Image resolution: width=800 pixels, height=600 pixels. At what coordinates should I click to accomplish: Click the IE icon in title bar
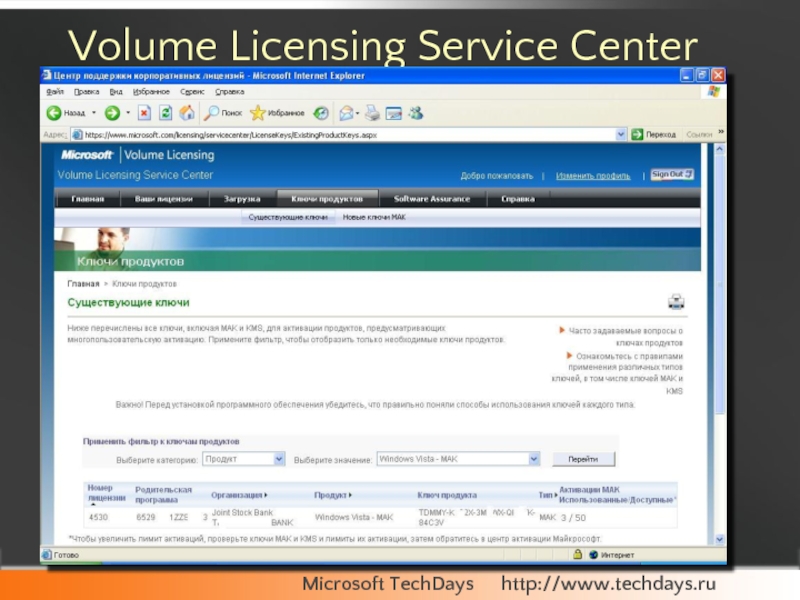click(46, 76)
